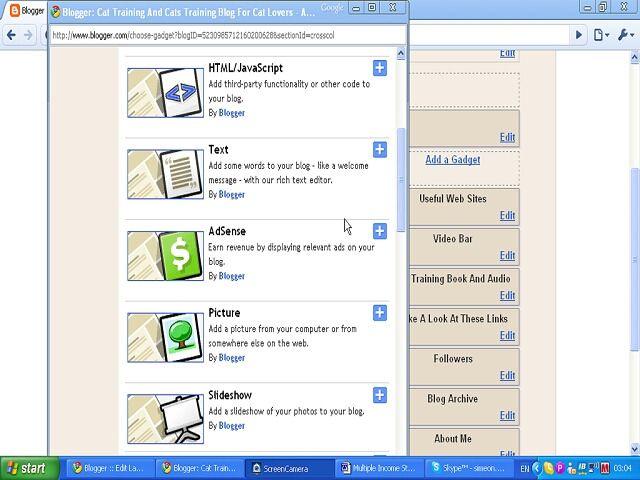Open the Chrome page menu dropdown
This screenshot has height=480, width=640.
pyautogui.click(x=600, y=35)
